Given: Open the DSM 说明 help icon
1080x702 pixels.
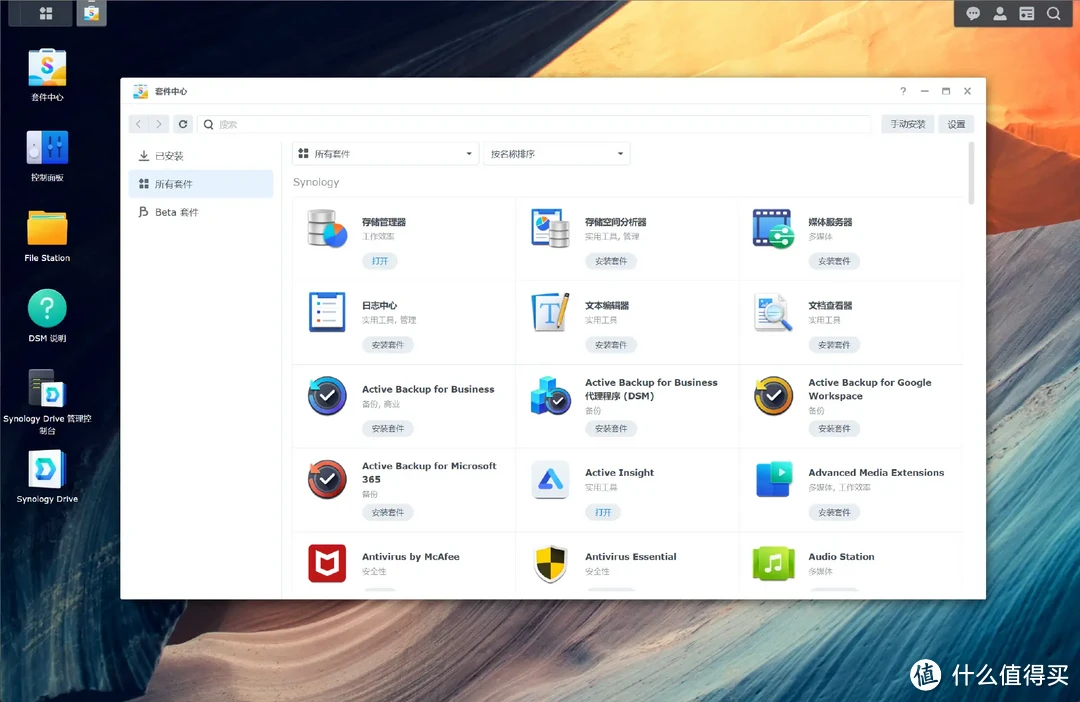Looking at the screenshot, I should (x=47, y=310).
